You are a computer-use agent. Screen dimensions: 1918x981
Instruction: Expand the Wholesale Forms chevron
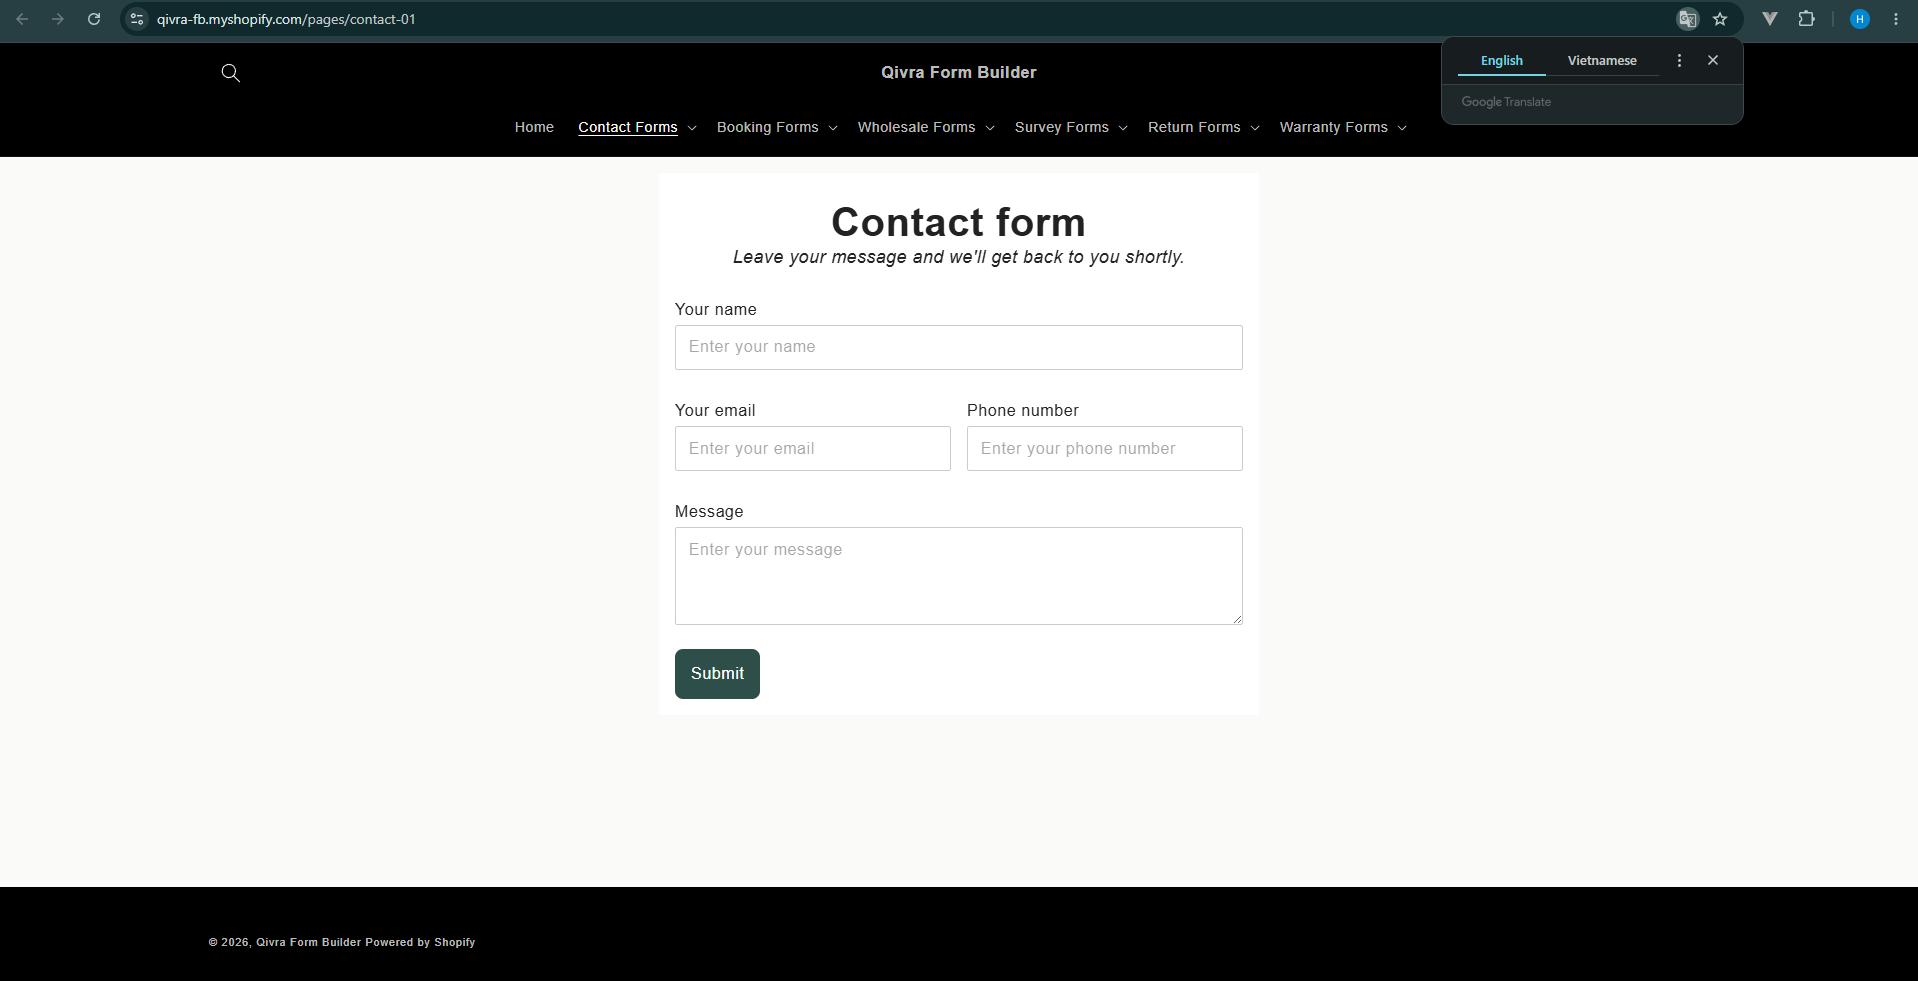[990, 128]
